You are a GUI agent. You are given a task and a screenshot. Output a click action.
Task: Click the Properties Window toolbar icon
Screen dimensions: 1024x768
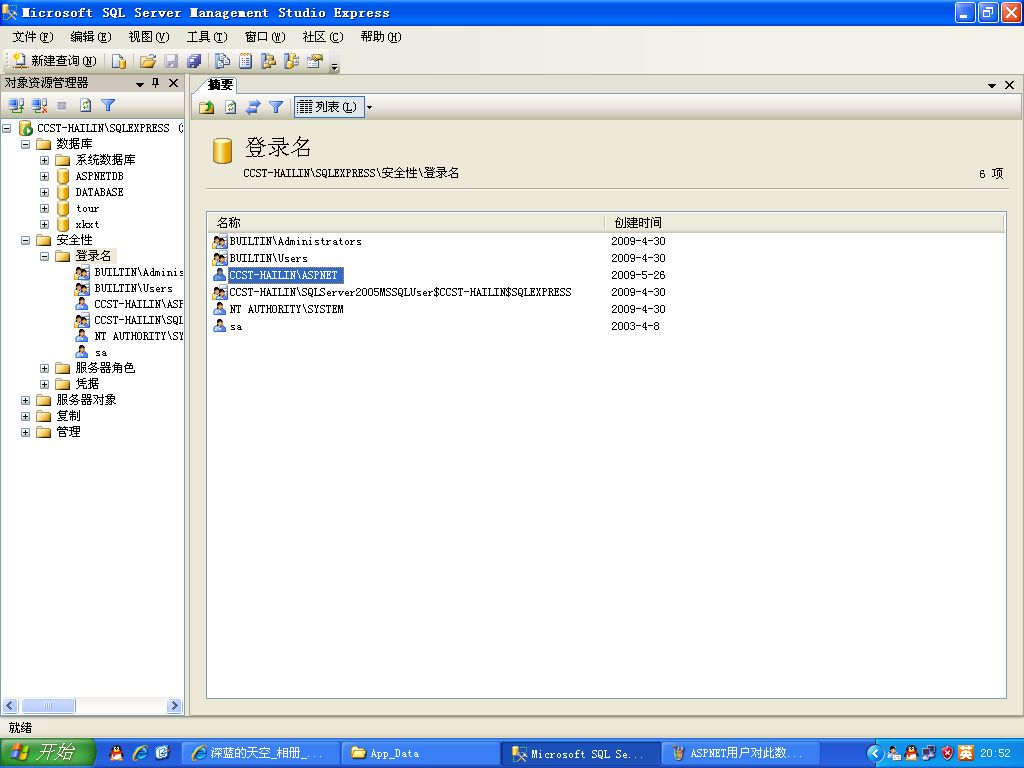pyautogui.click(x=315, y=61)
